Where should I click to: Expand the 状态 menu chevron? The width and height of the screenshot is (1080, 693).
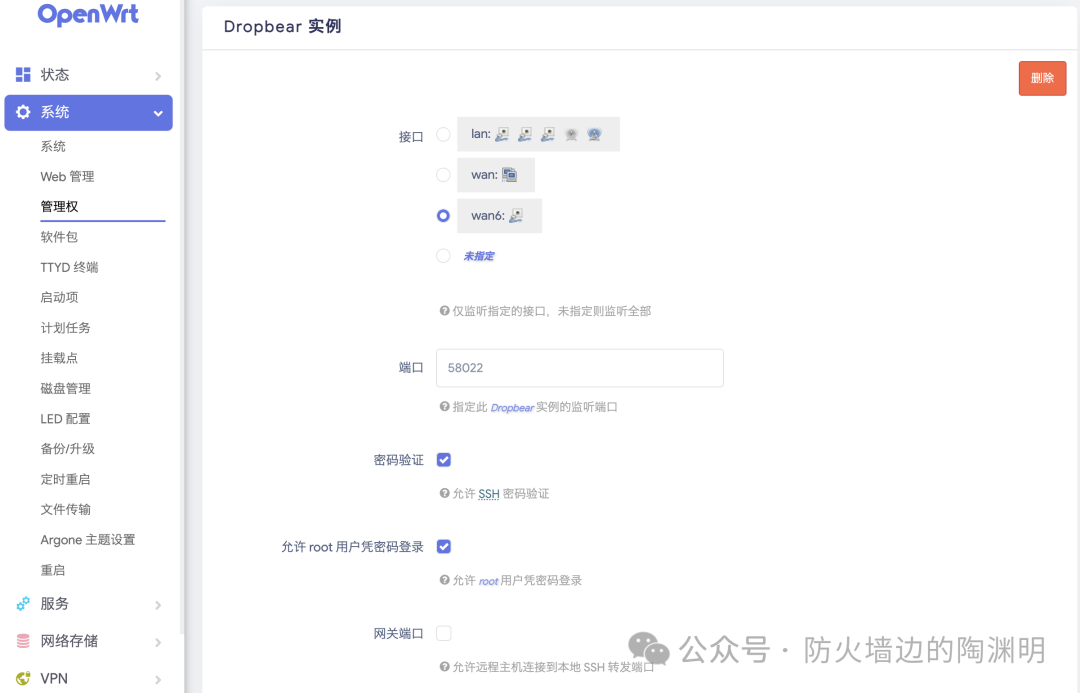tap(158, 76)
